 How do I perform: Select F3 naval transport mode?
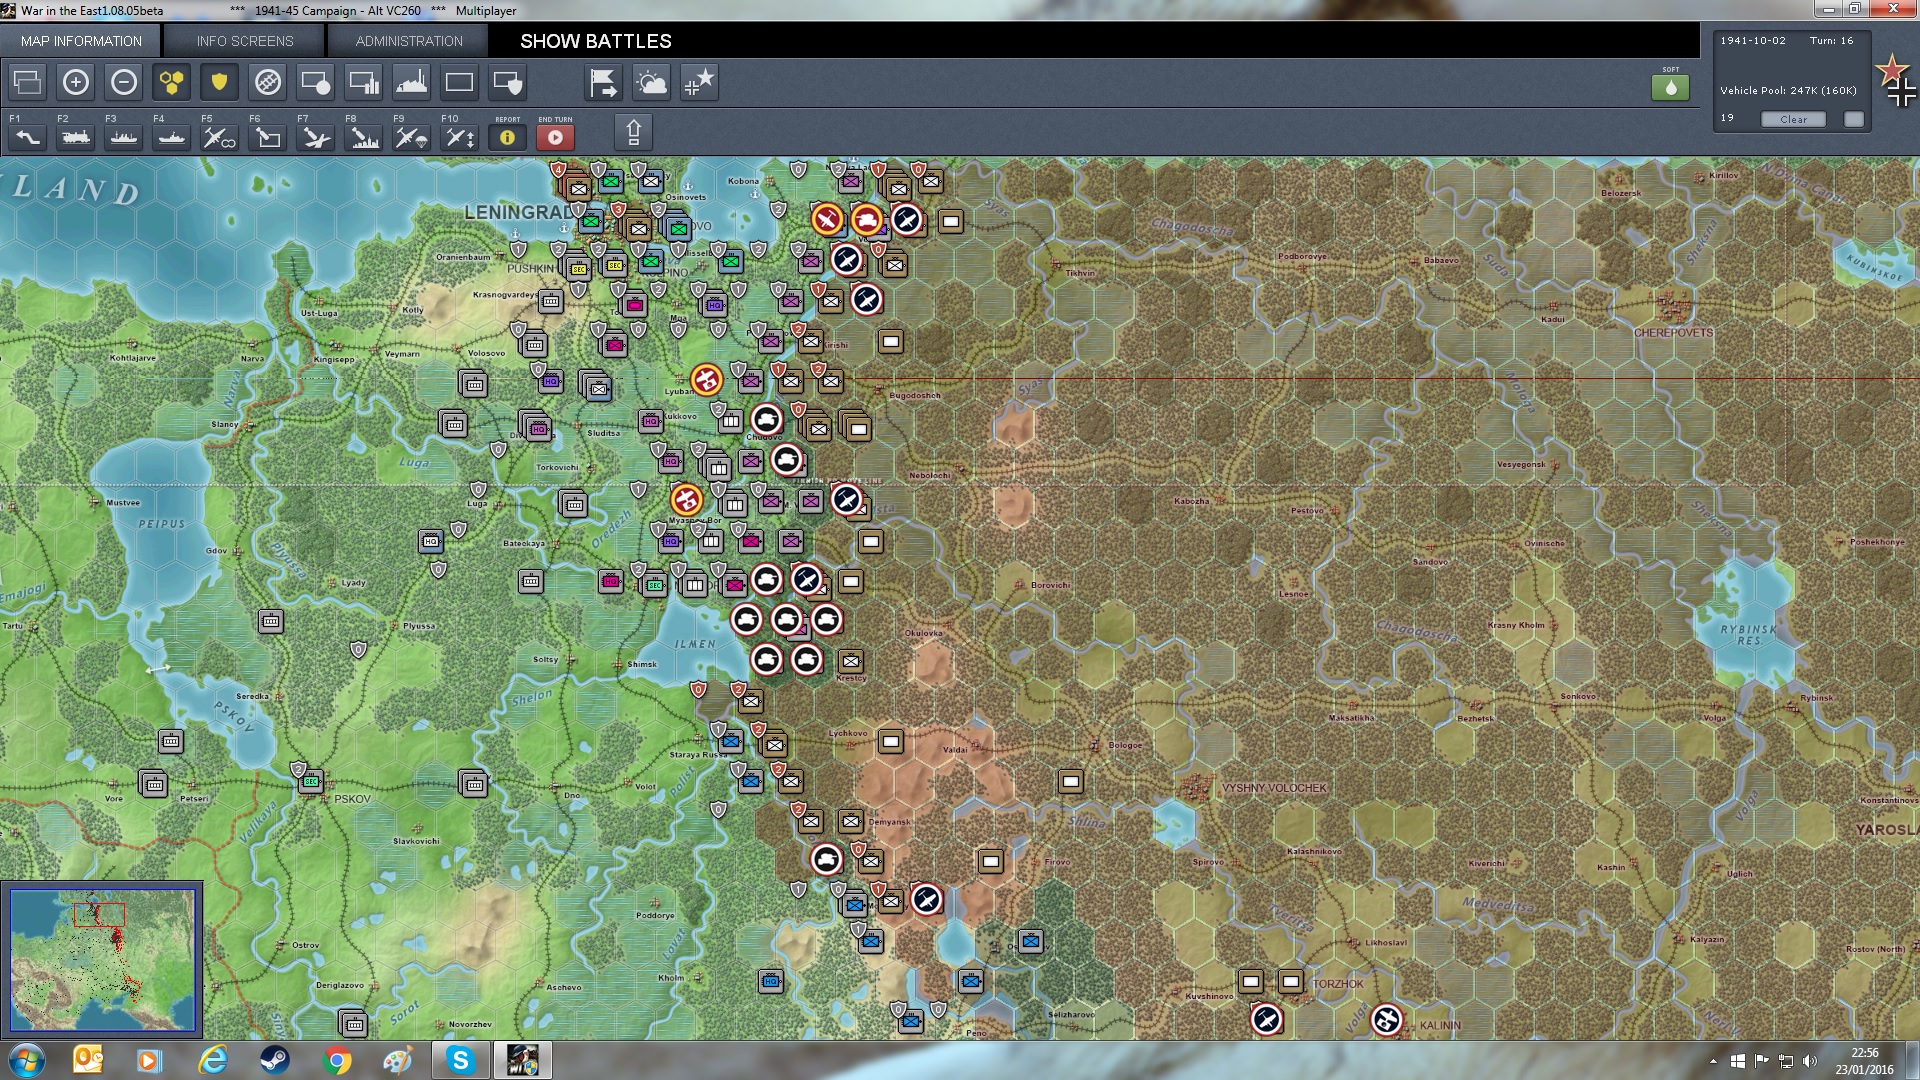coord(124,137)
